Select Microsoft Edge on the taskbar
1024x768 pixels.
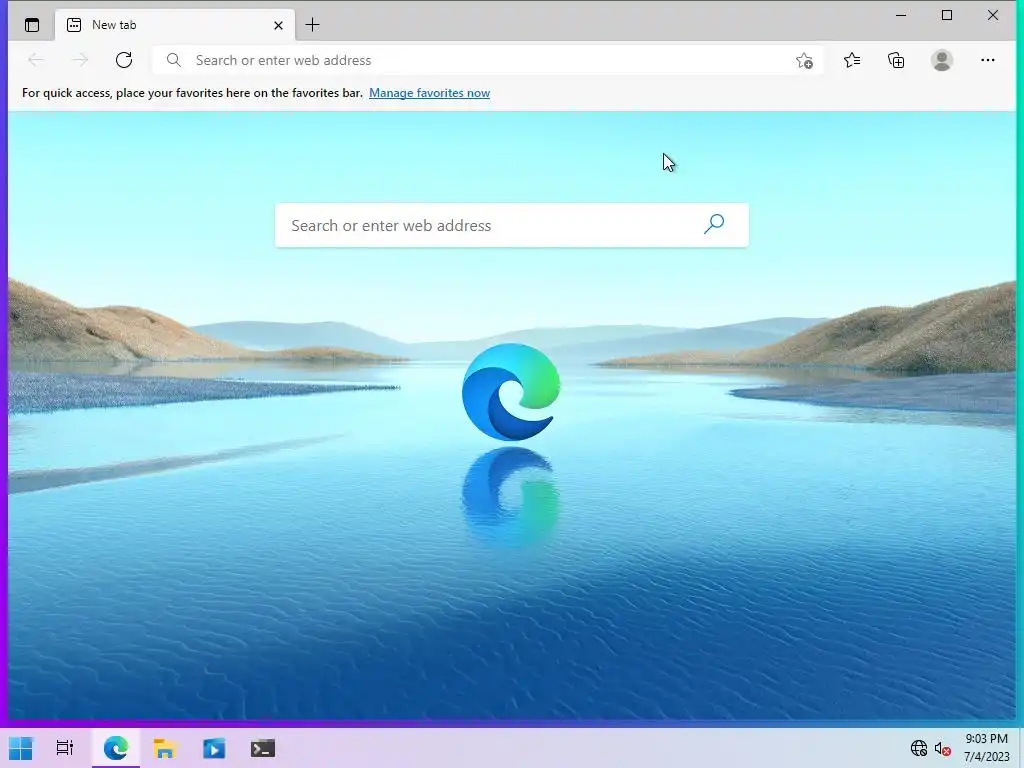[x=116, y=748]
